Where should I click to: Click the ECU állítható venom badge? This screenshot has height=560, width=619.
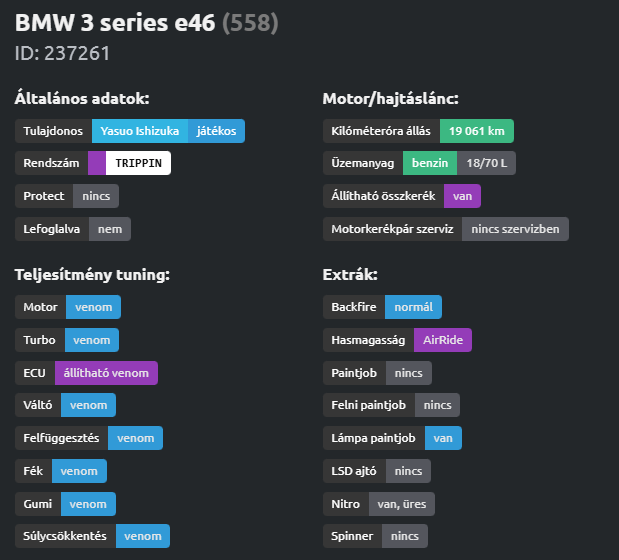coord(106,373)
